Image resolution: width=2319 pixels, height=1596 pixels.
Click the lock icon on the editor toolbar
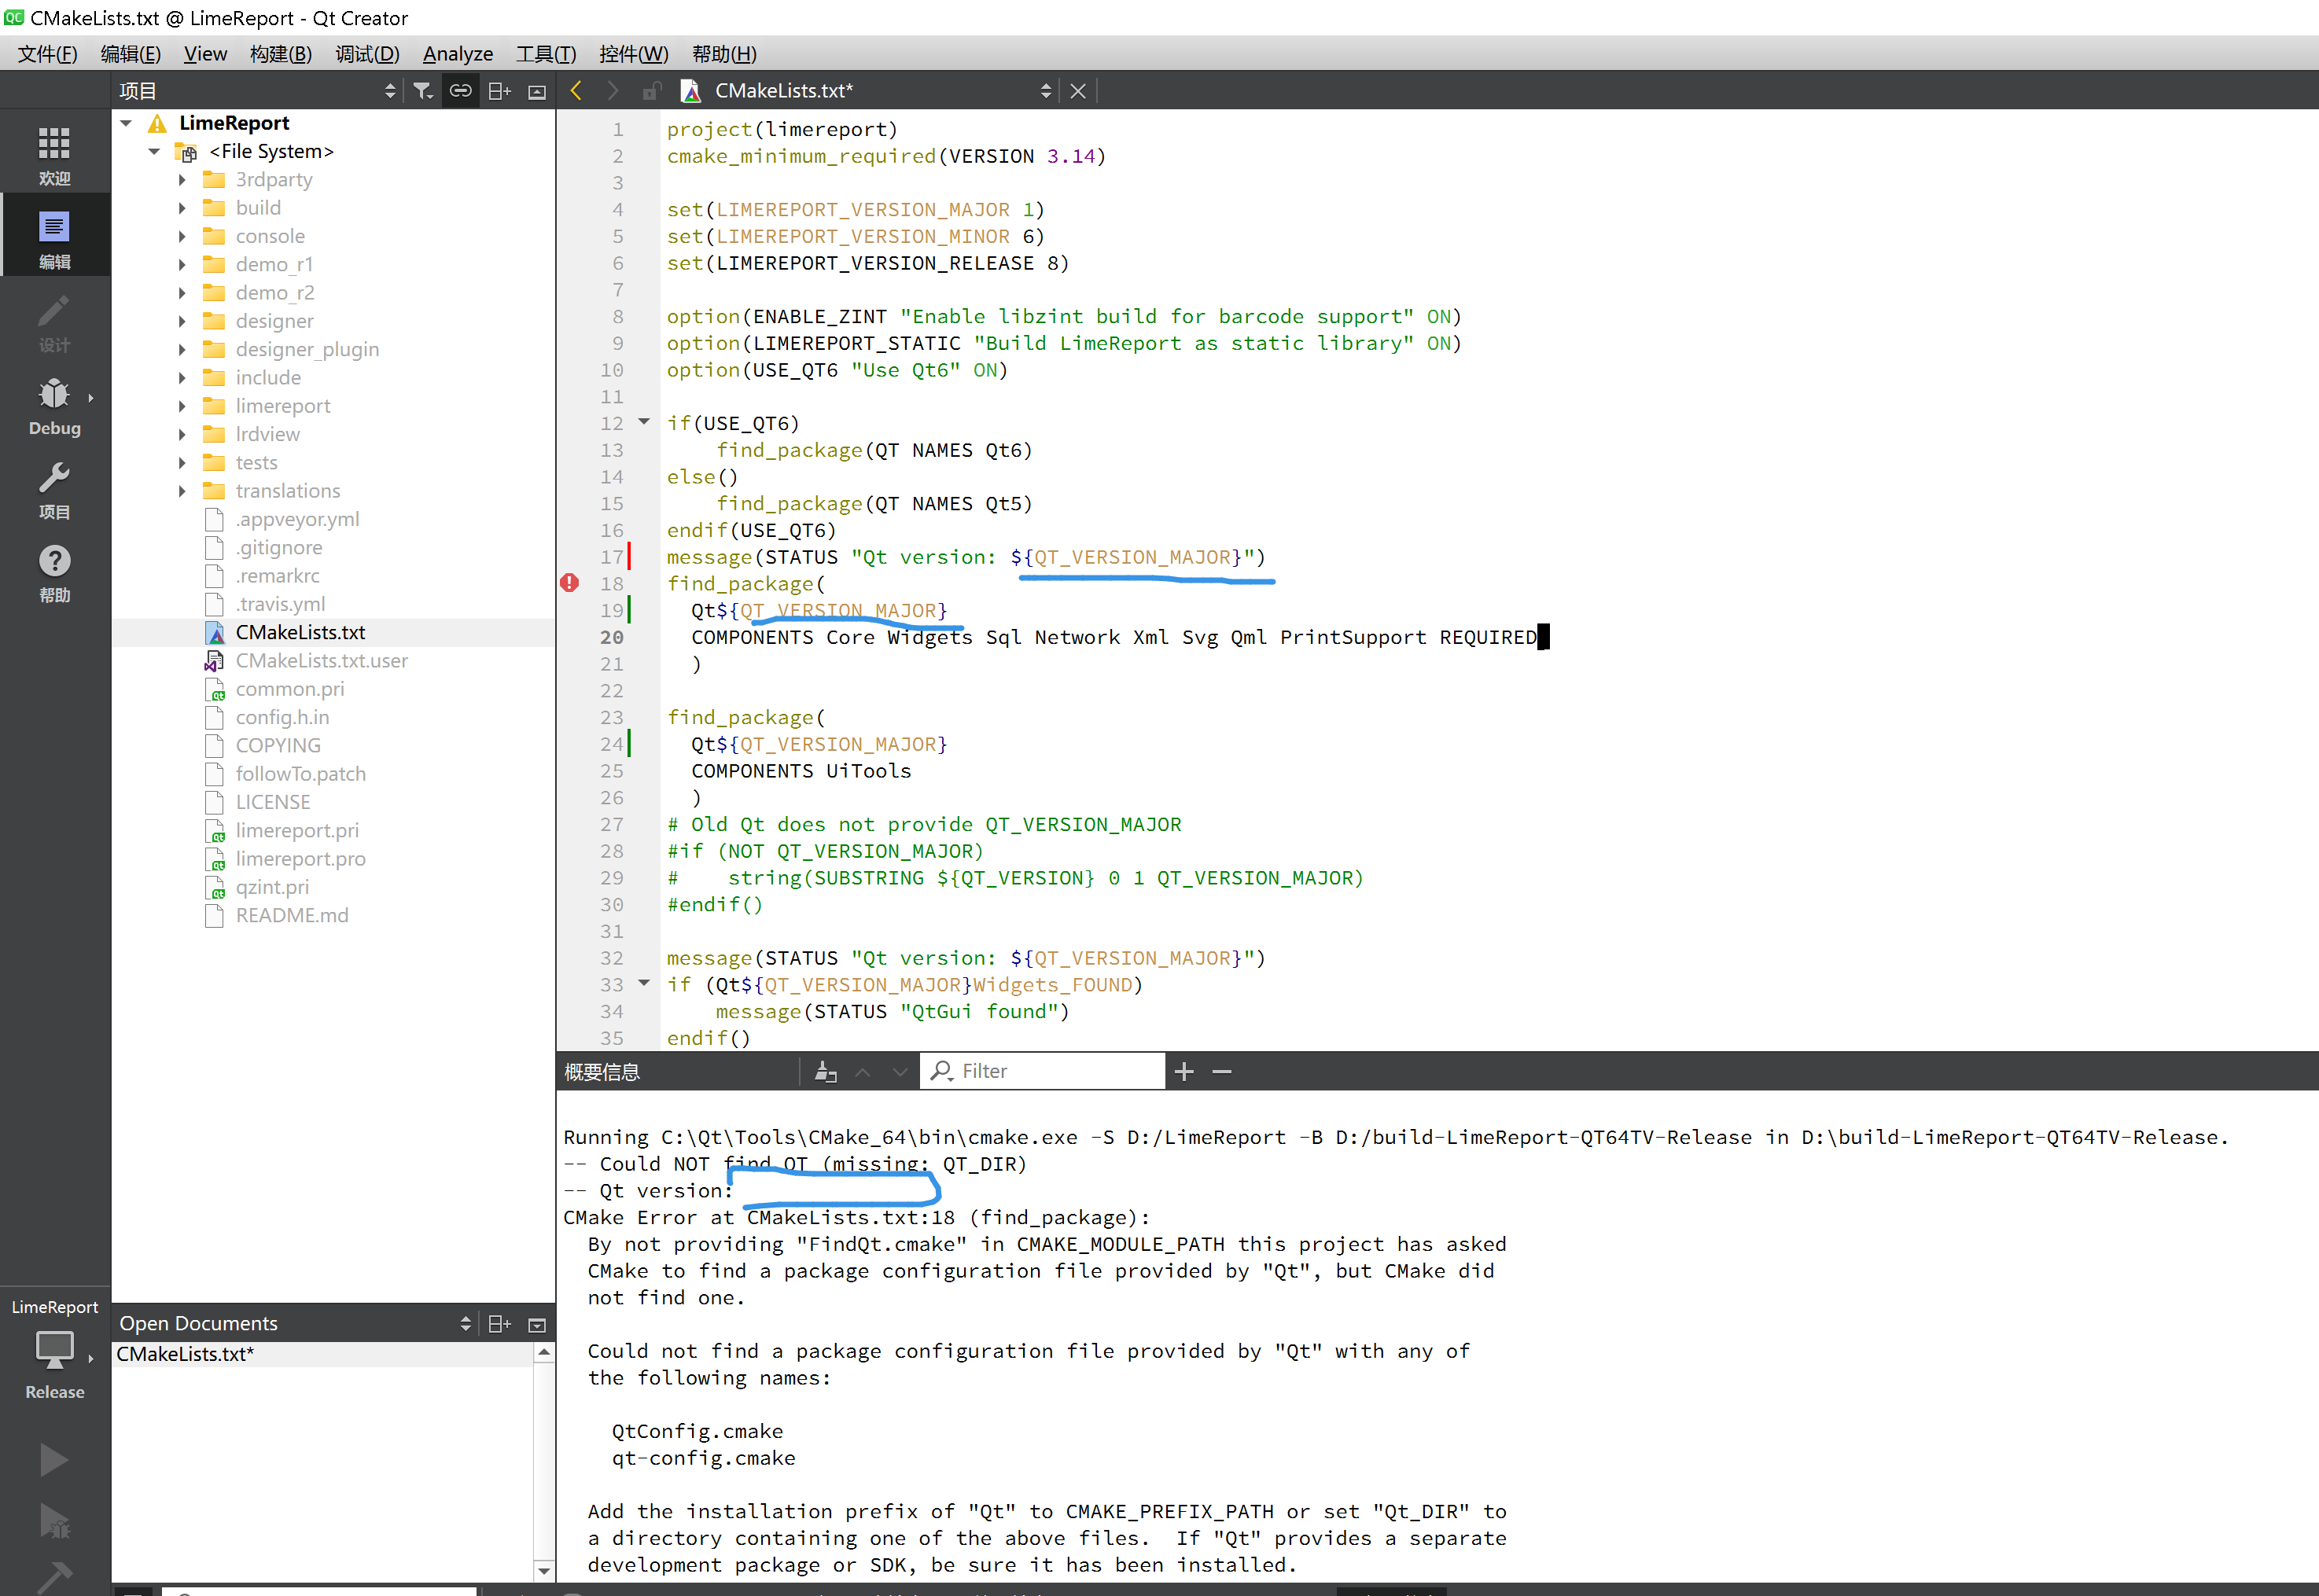pyautogui.click(x=651, y=90)
